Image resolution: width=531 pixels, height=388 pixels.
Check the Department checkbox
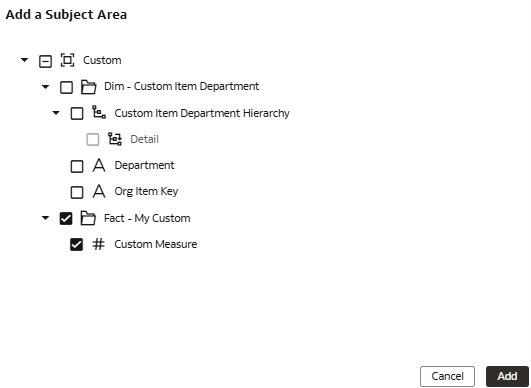[x=77, y=166]
